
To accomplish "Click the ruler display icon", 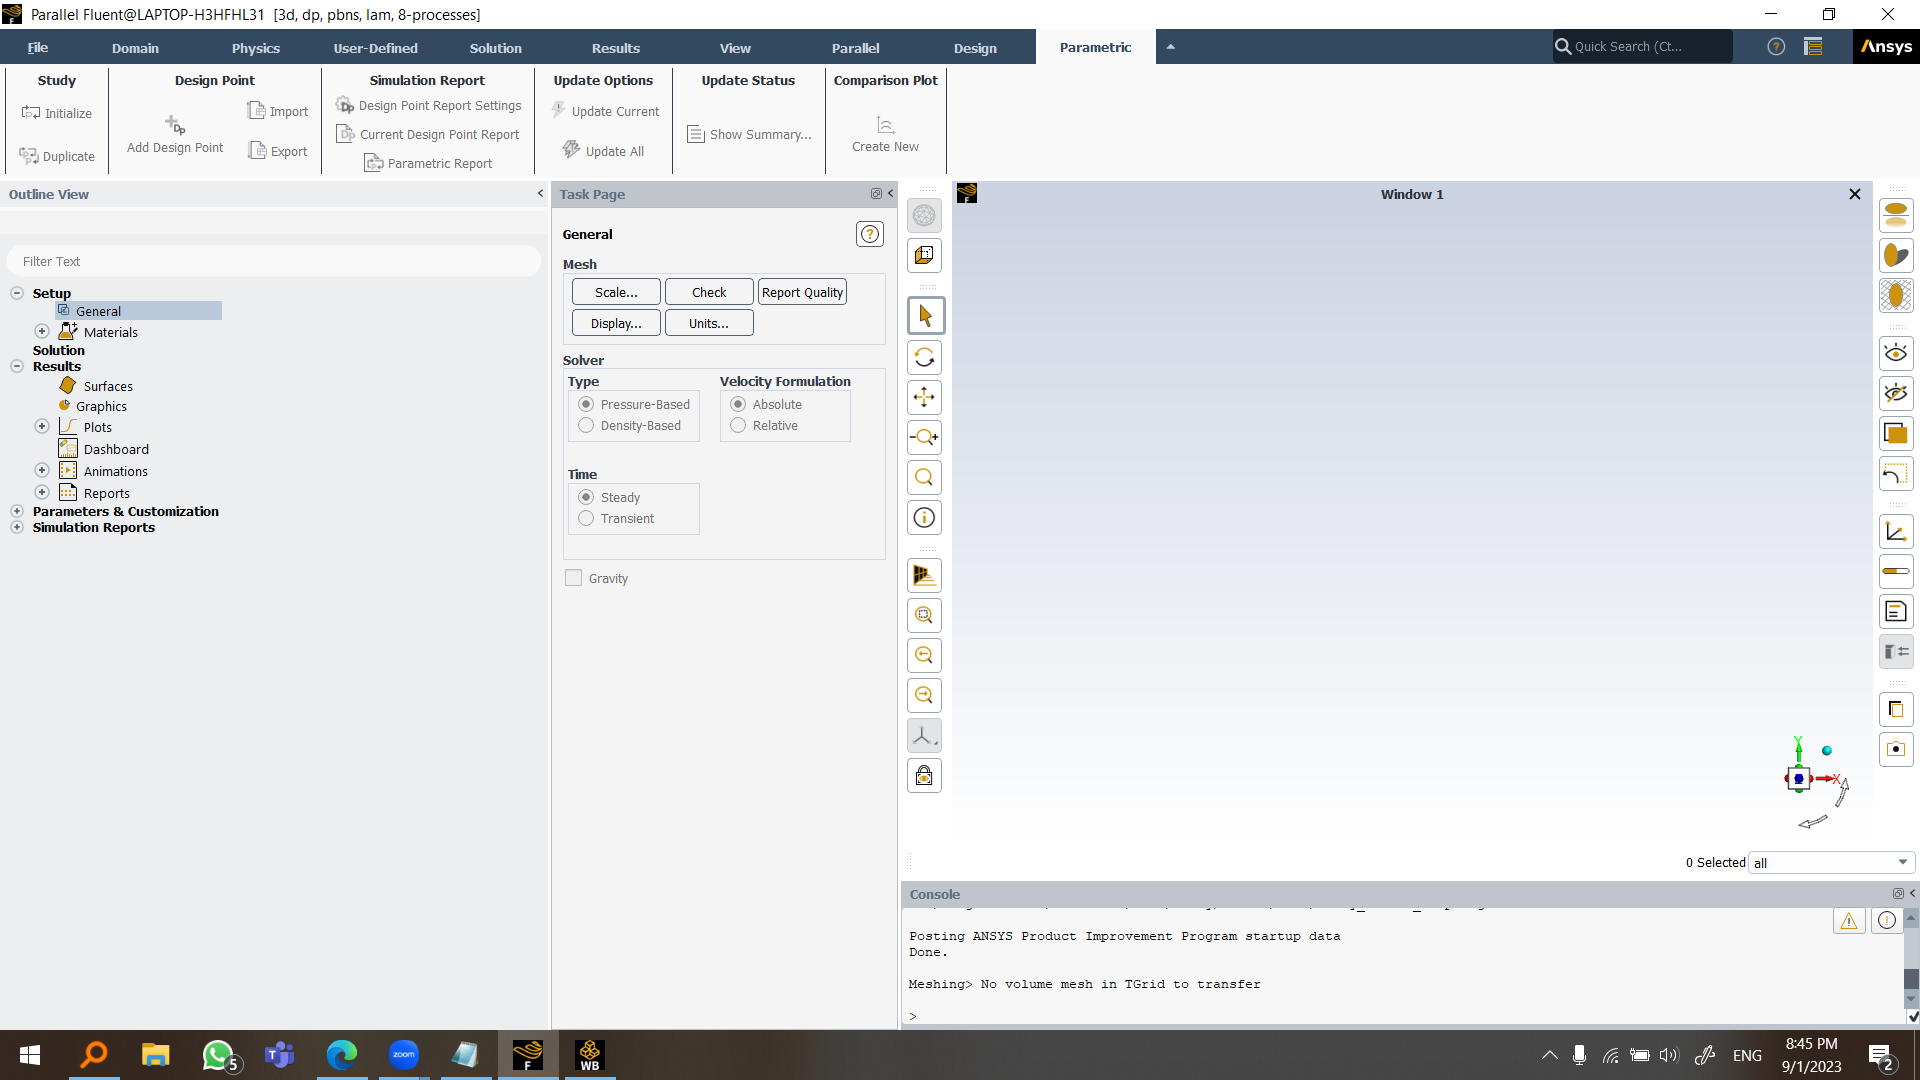I will 1896,571.
